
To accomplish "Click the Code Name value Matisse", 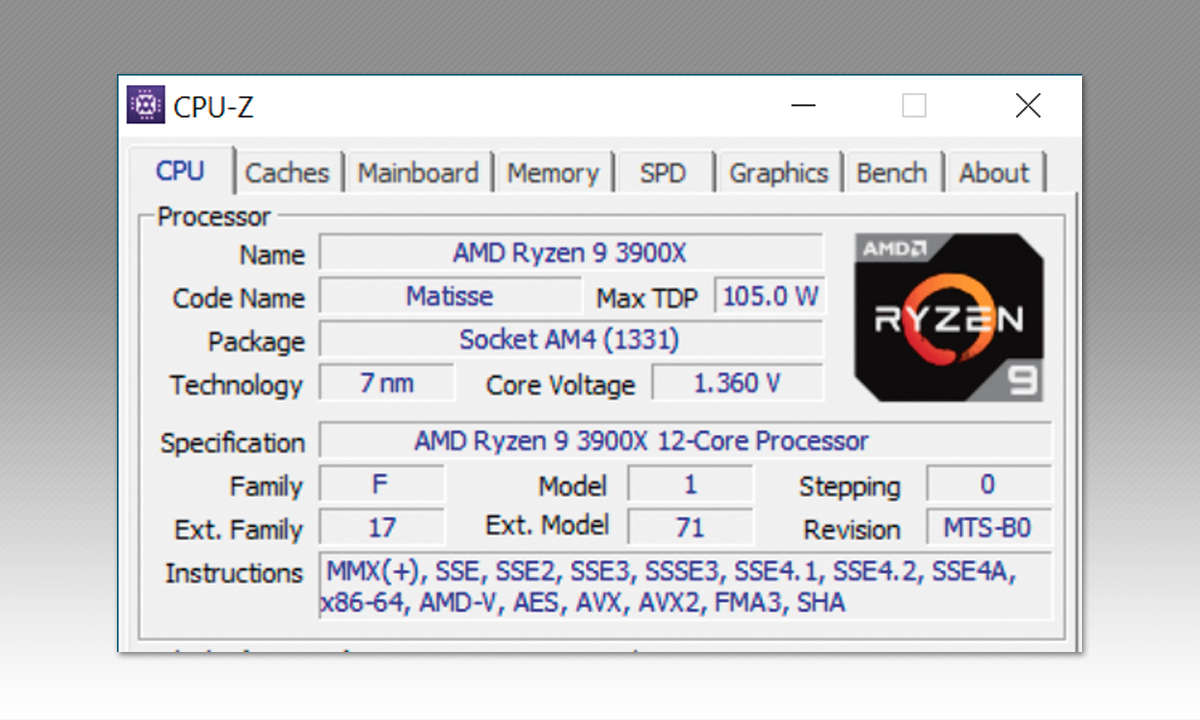I will [x=450, y=296].
